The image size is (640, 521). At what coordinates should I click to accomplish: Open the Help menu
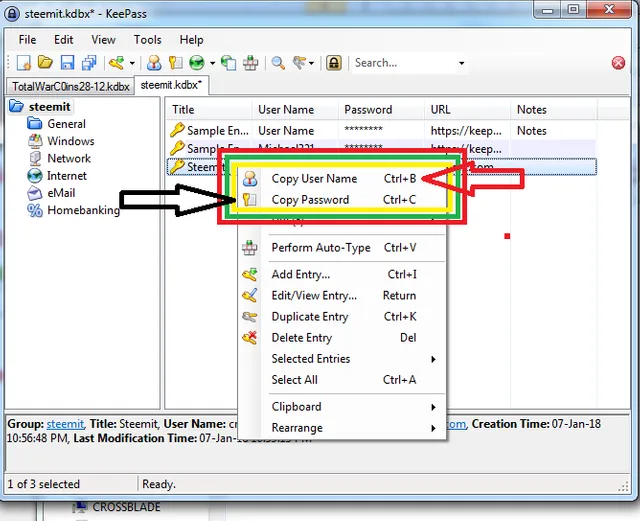(x=191, y=40)
